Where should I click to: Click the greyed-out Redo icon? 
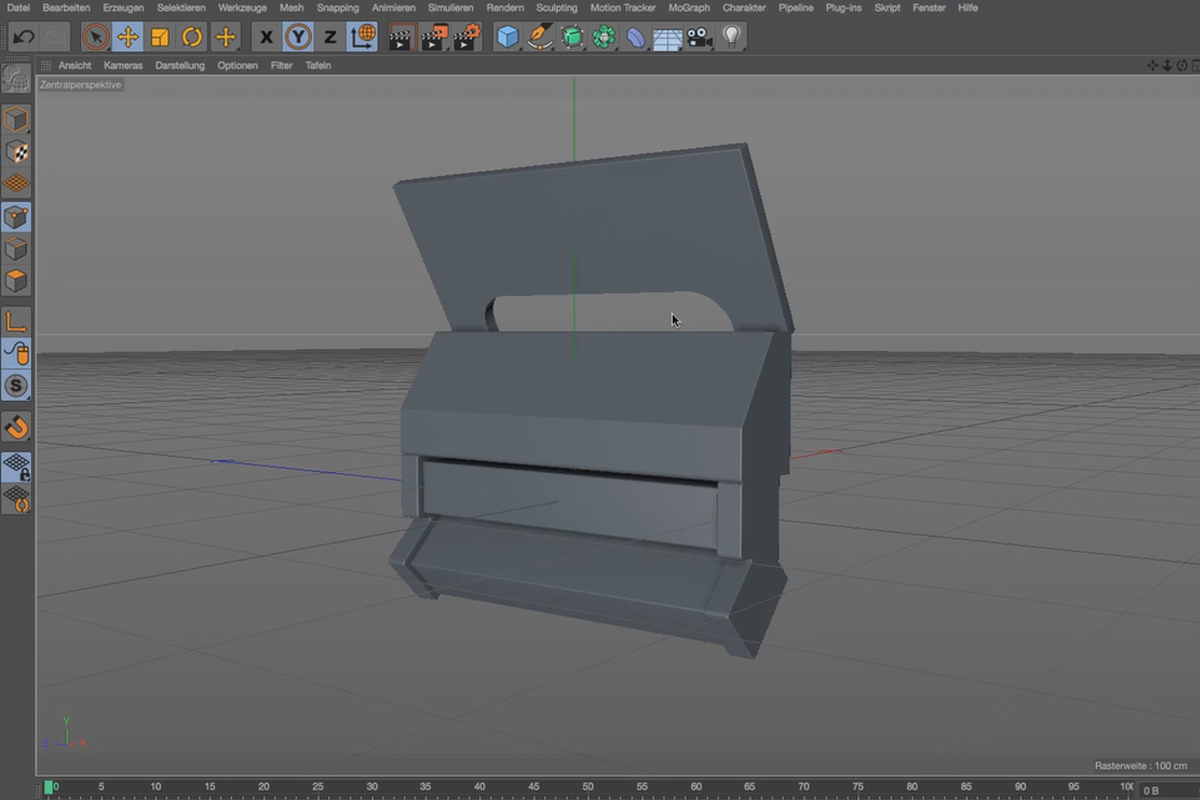click(x=55, y=38)
